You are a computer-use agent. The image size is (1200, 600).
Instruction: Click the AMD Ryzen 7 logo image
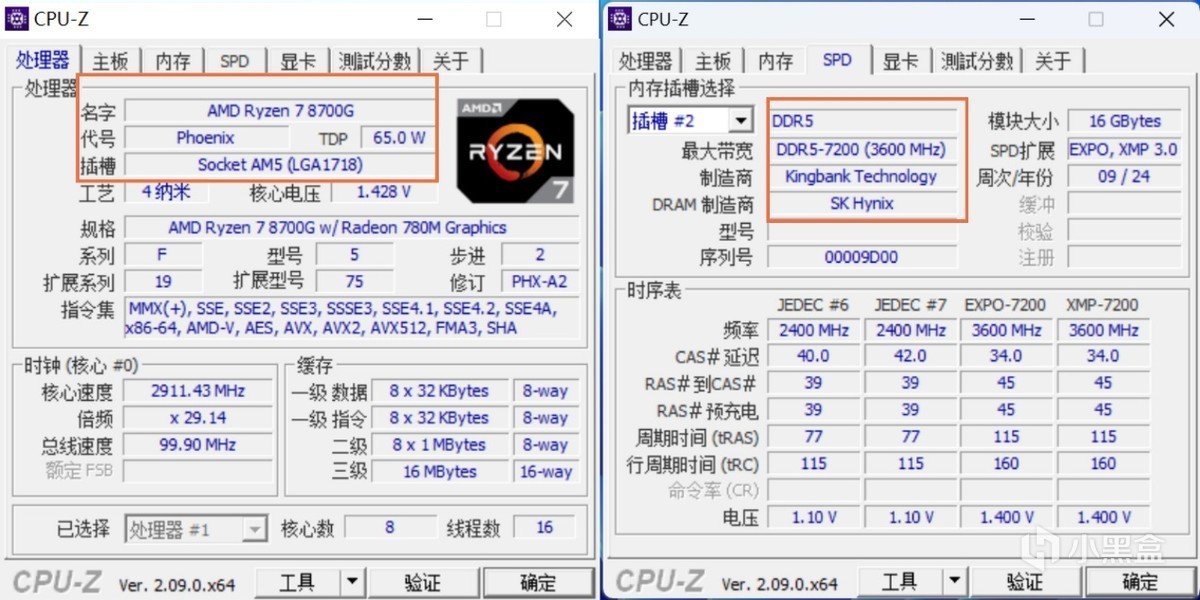click(x=516, y=150)
